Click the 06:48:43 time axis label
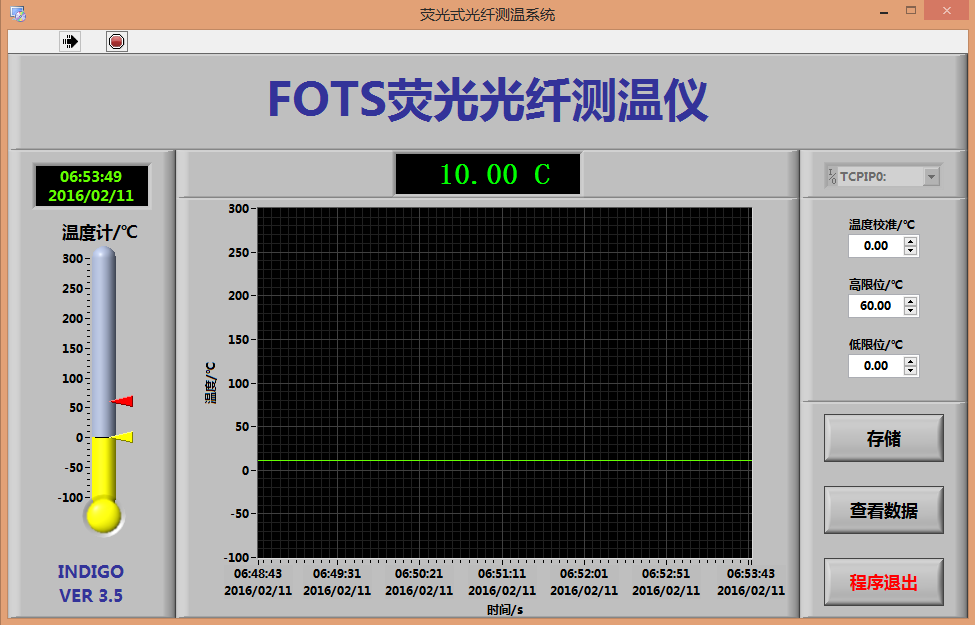 point(258,573)
